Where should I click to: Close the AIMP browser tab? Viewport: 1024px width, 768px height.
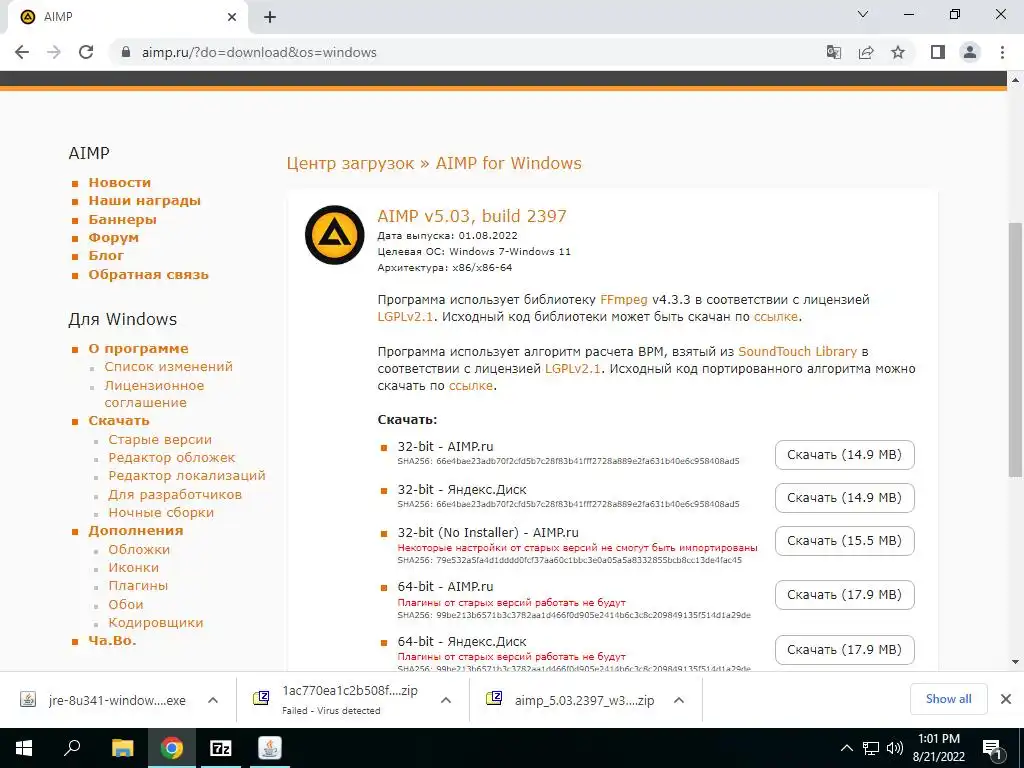(x=232, y=17)
